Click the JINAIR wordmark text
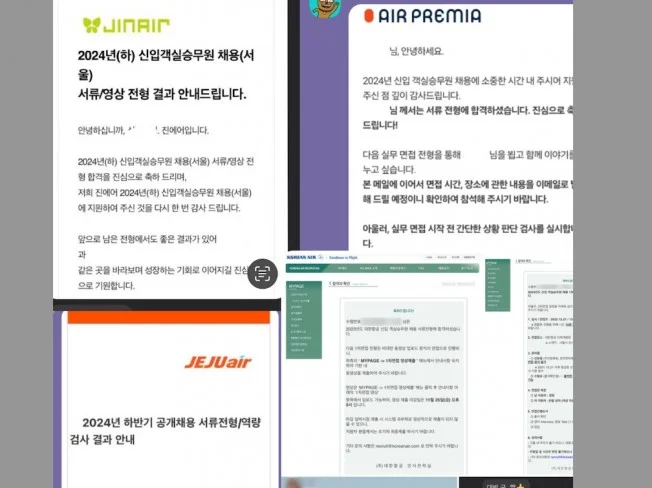Image resolution: width=652 pixels, height=488 pixels. (x=139, y=25)
